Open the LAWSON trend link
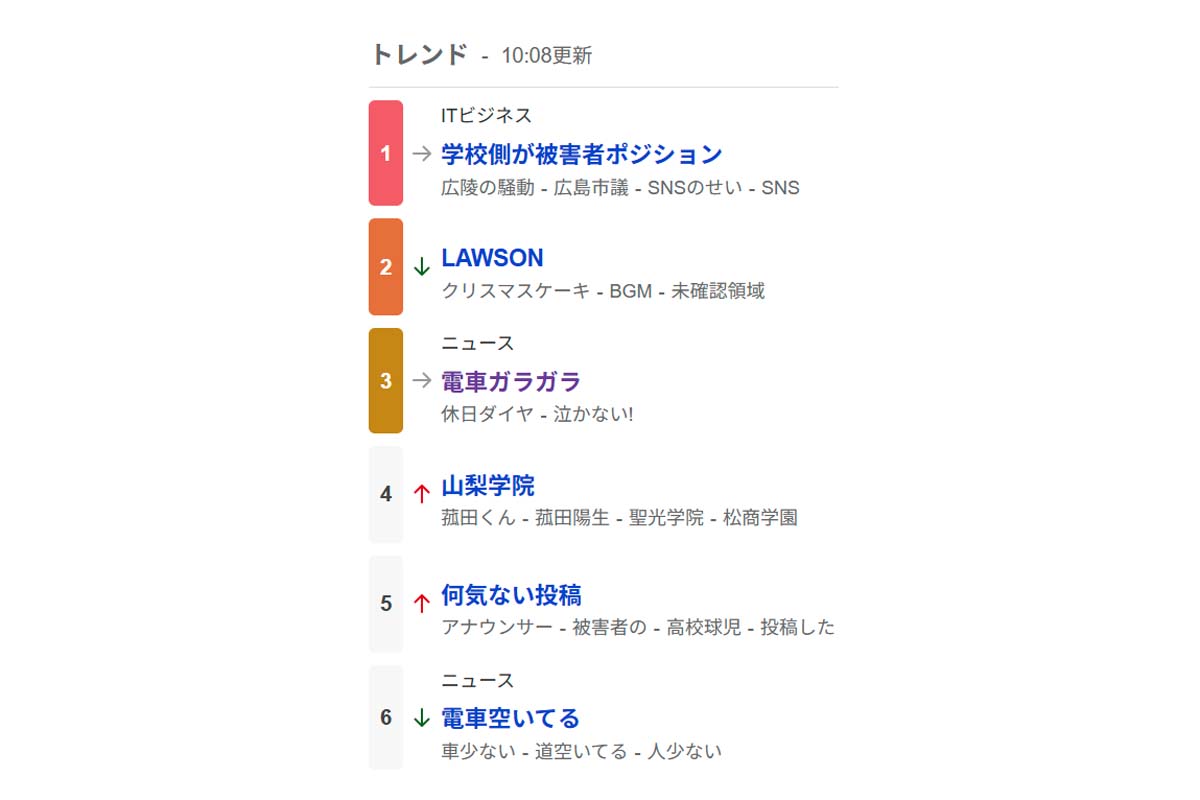1200x800 pixels. pos(492,258)
